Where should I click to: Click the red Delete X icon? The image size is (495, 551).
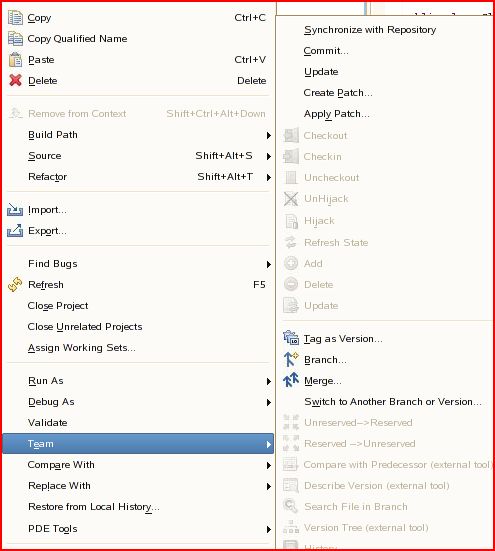pos(15,80)
